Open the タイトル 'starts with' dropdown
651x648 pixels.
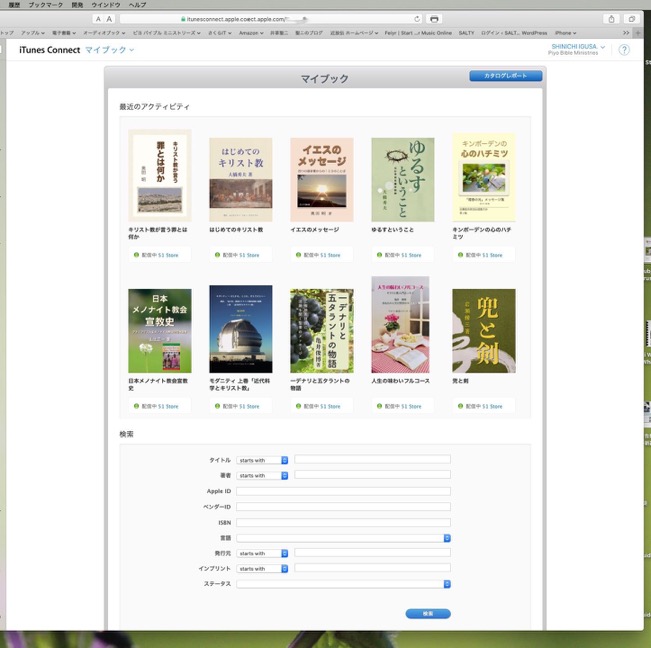[x=262, y=460]
